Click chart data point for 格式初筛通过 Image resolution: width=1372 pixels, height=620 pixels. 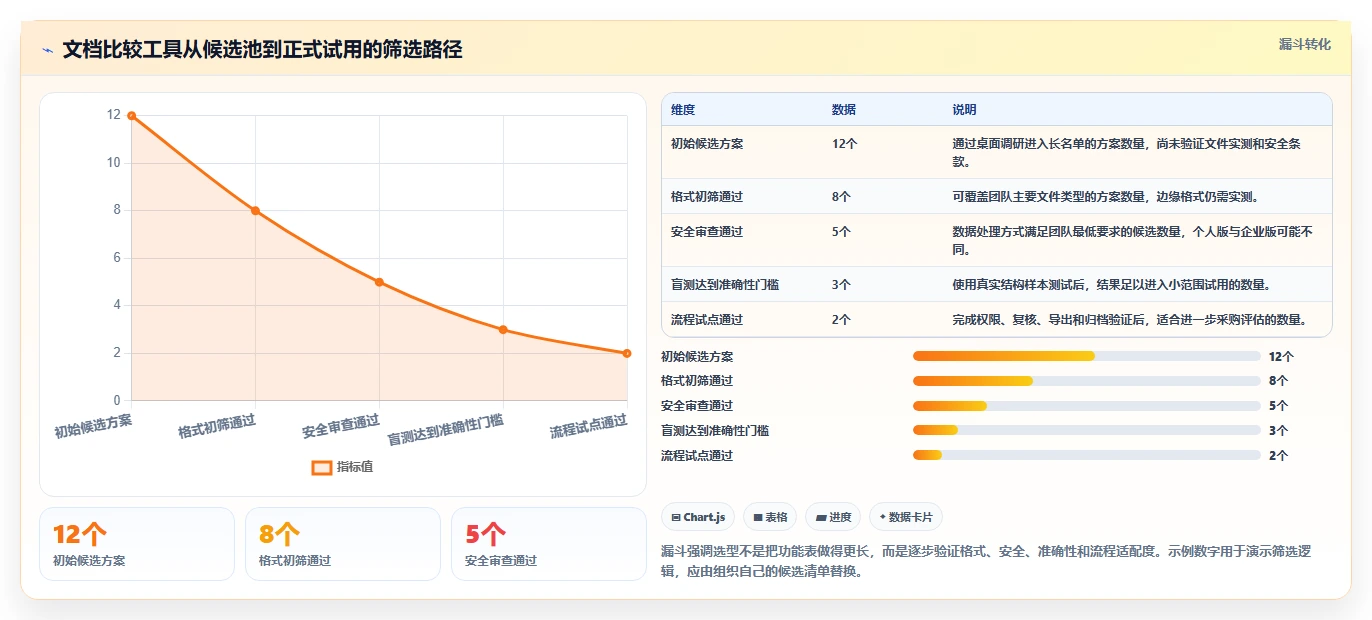coord(255,210)
